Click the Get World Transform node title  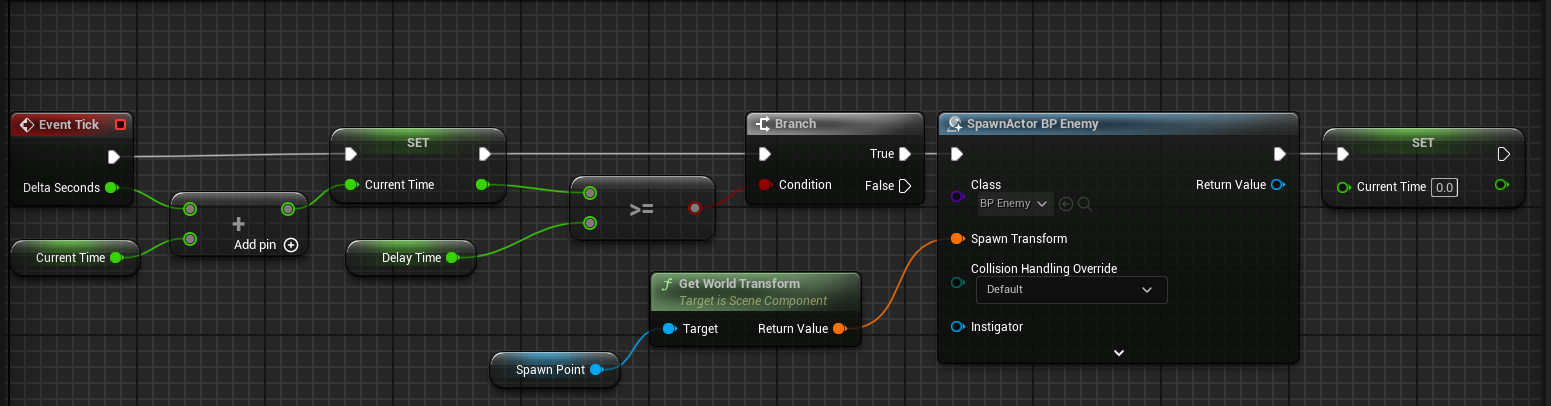pos(739,284)
